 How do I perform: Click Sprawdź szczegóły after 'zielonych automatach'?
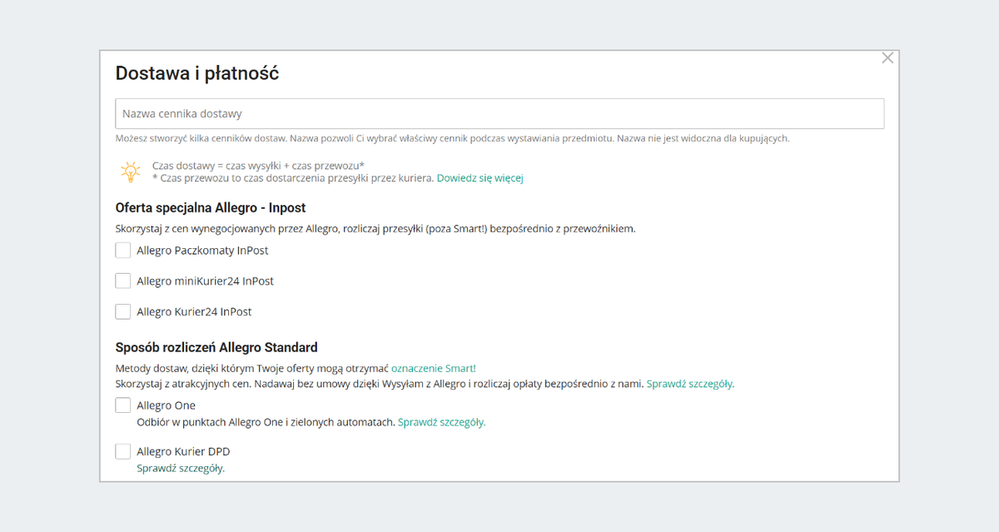[x=441, y=422]
